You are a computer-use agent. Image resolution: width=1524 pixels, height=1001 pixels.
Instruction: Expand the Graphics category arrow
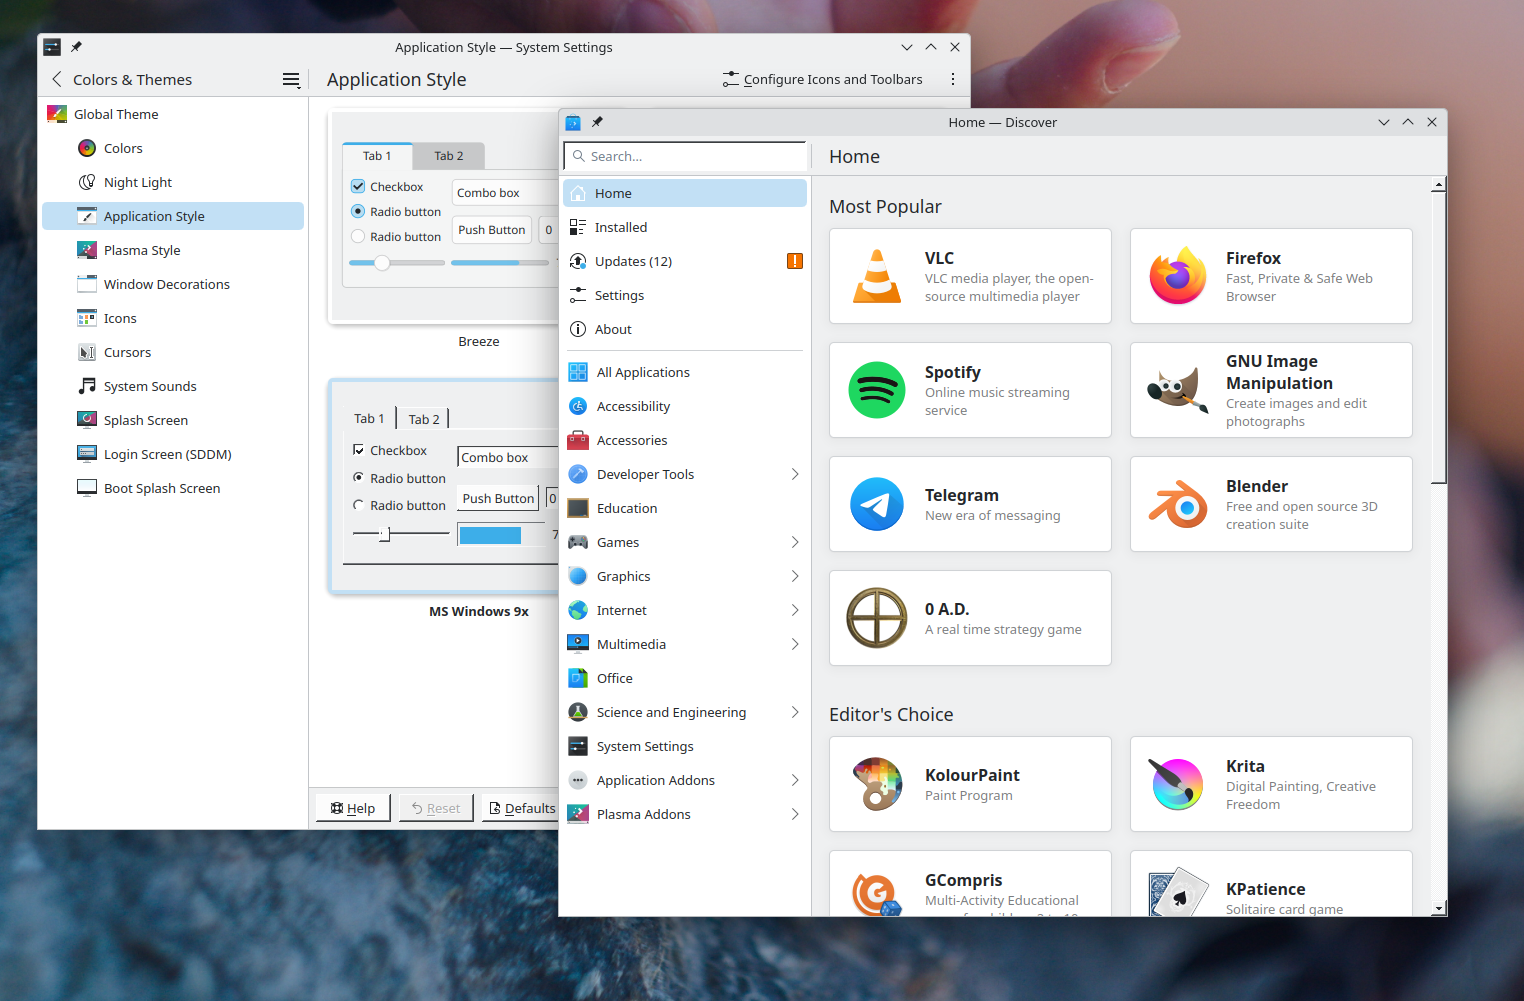795,576
